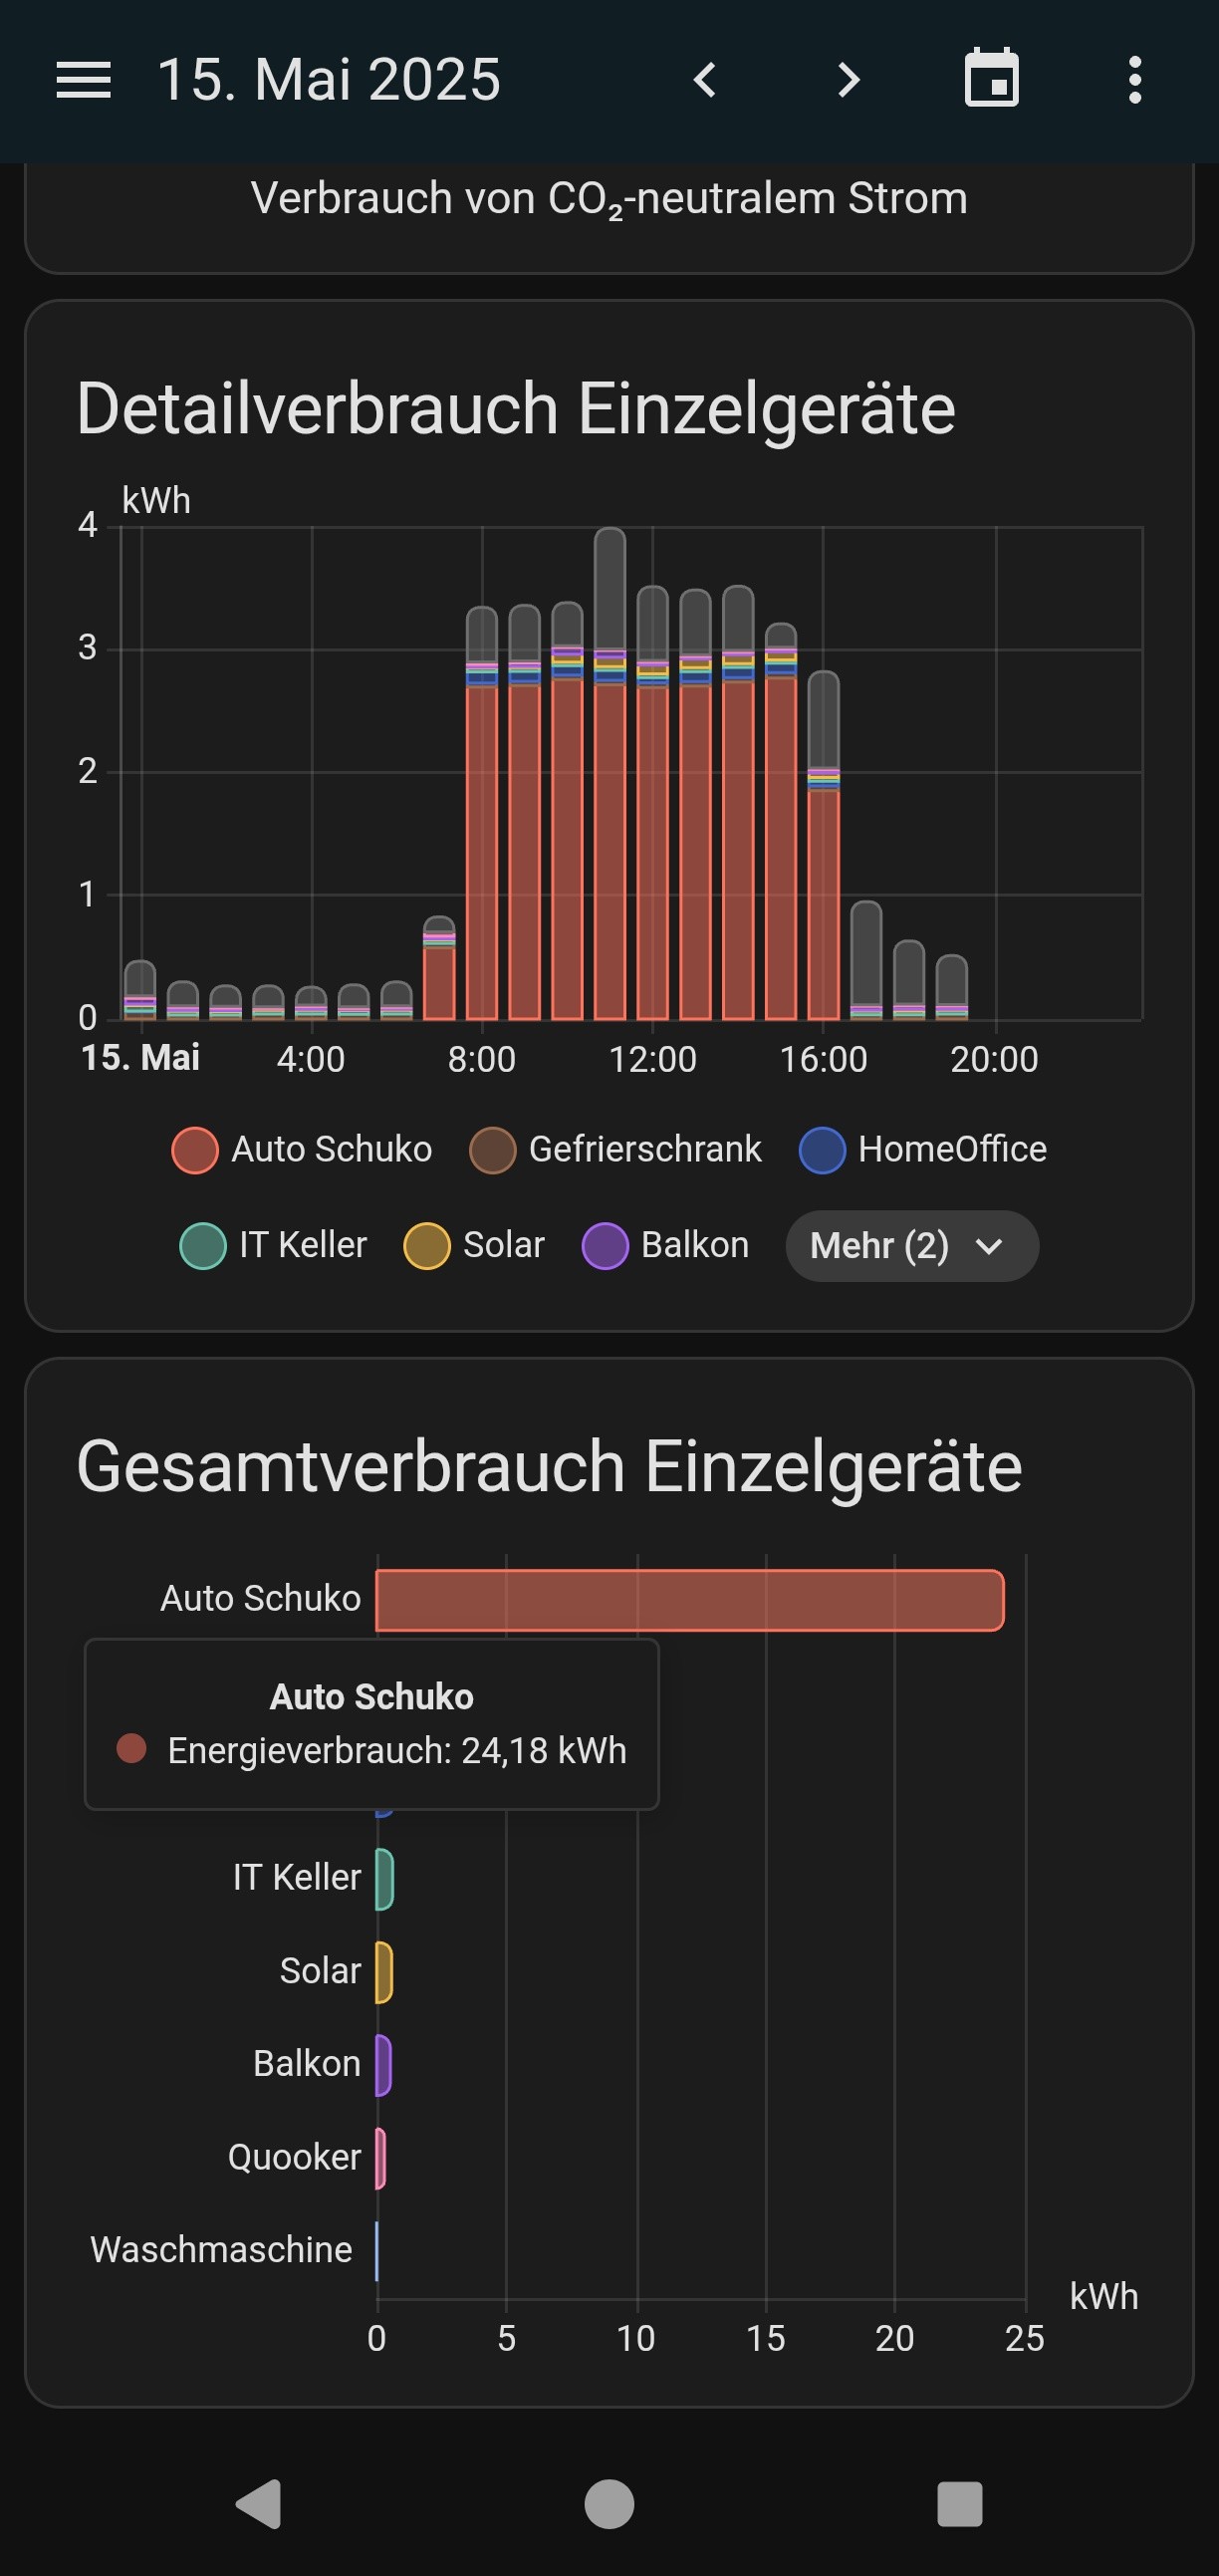Screen dimensions: 1219x2576
Task: Tap the Android home button
Action: coord(609,2505)
